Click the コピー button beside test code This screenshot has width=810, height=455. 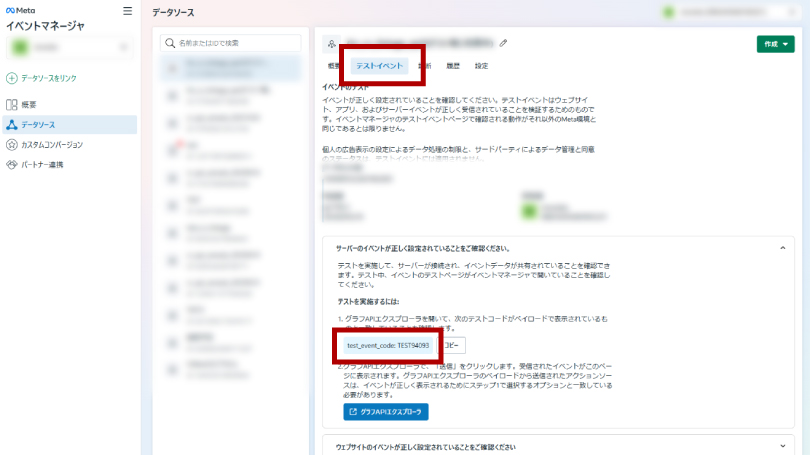453,345
